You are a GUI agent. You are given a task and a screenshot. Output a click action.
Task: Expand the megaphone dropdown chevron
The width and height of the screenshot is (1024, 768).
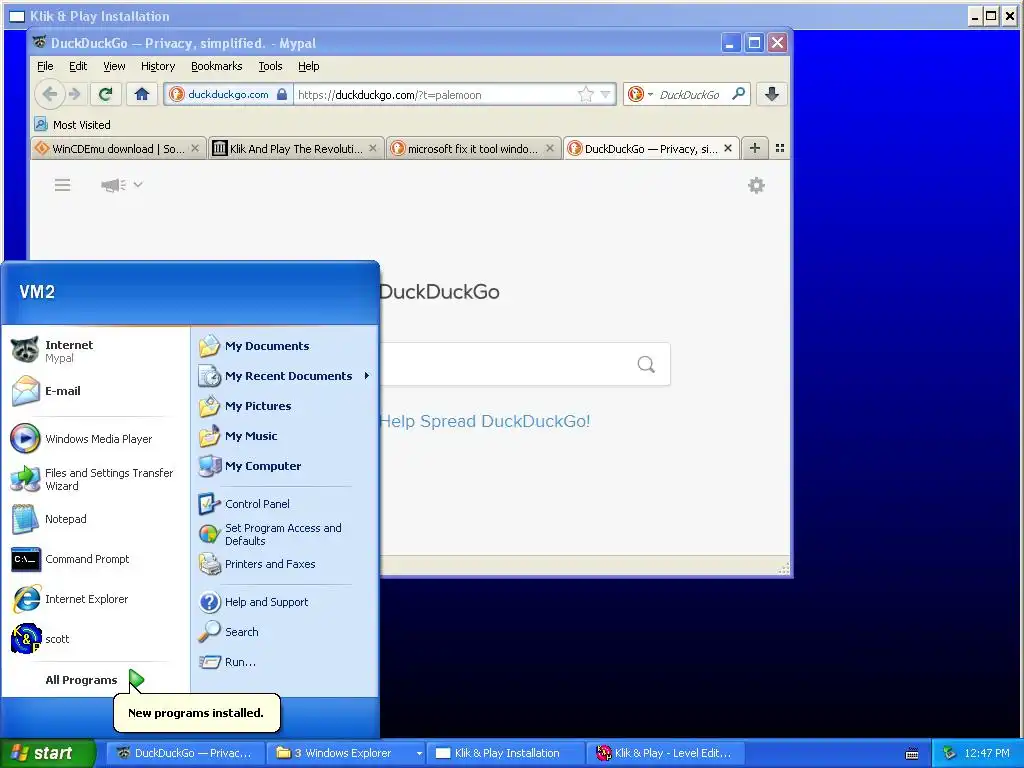tap(138, 185)
